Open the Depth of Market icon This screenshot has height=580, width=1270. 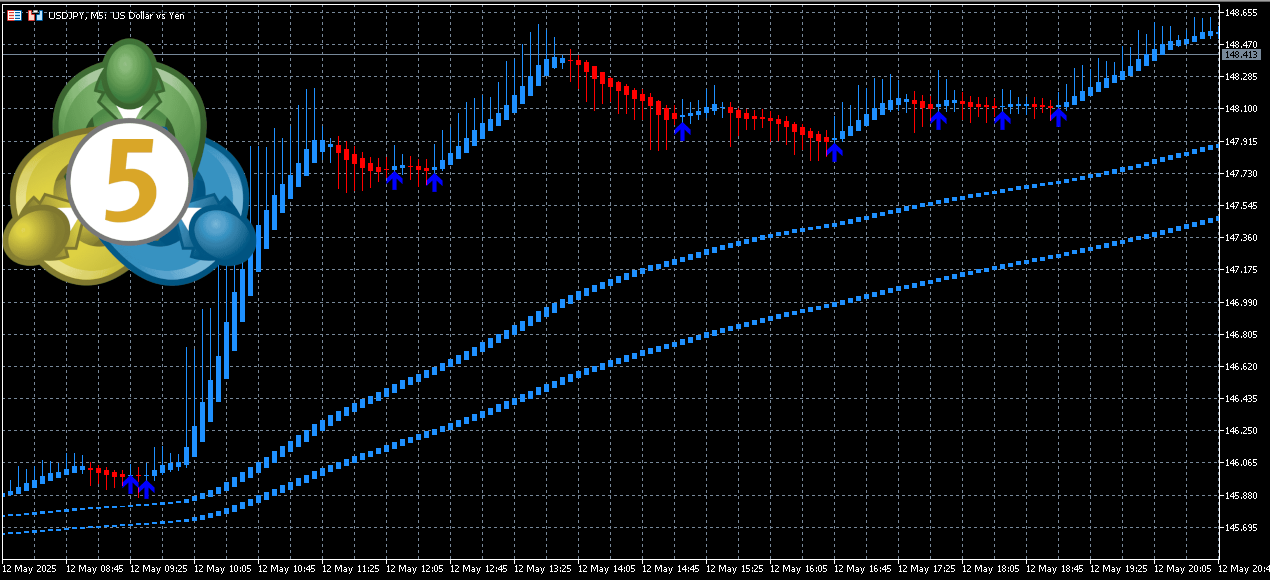pos(14,16)
